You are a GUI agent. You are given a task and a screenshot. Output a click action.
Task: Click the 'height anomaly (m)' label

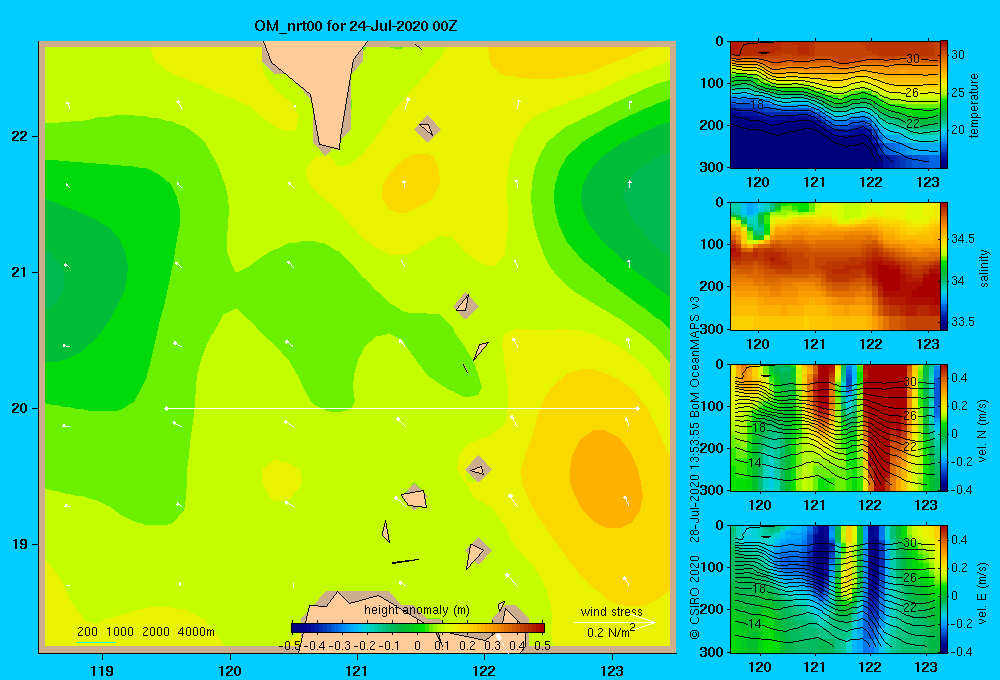coord(416,610)
